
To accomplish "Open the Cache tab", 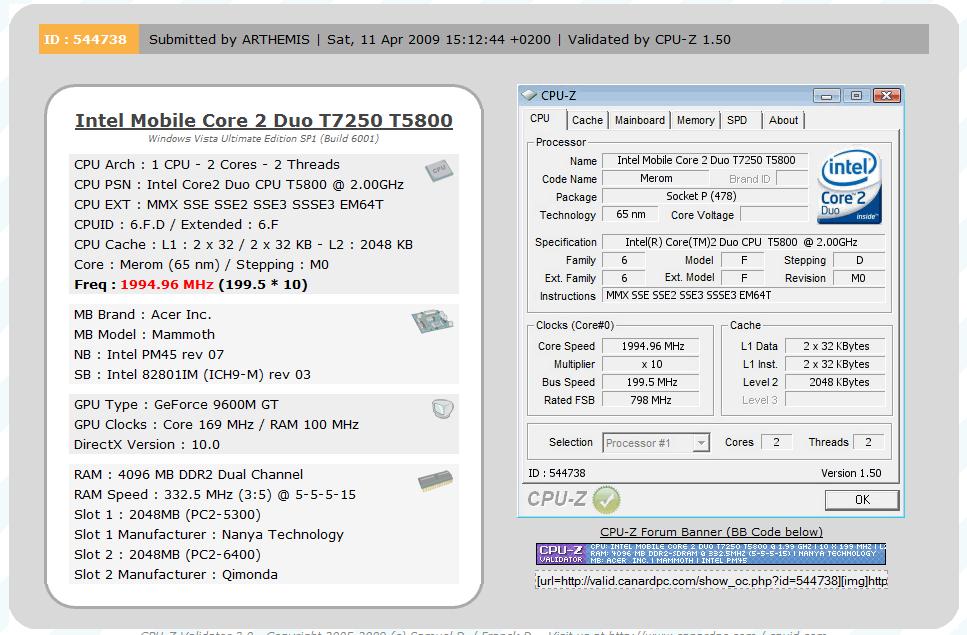I will point(587,120).
